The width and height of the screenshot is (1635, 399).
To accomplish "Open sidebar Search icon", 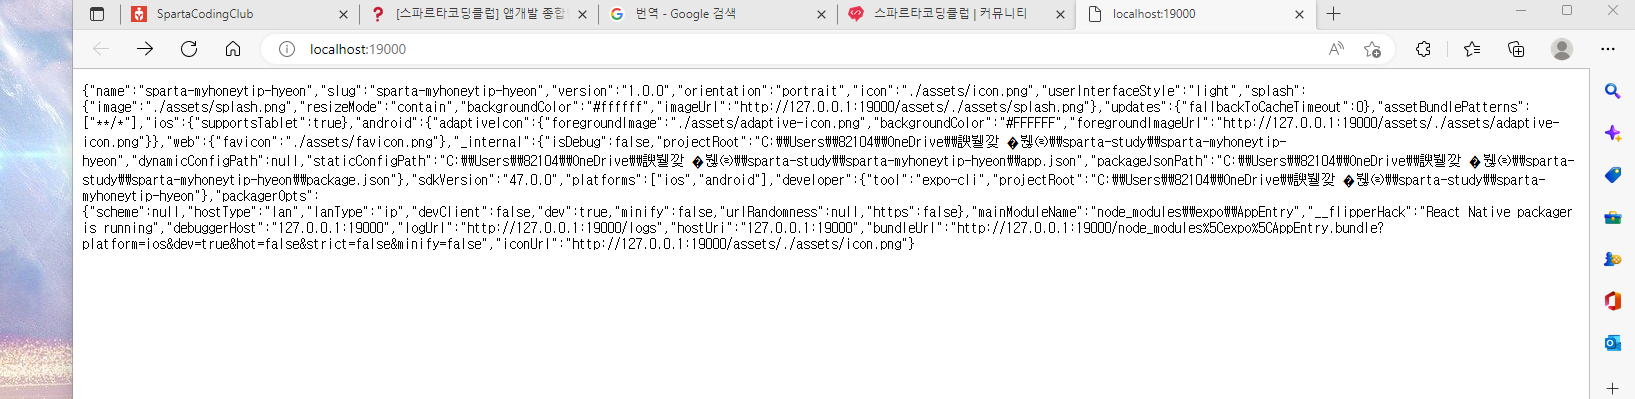I will (x=1612, y=91).
